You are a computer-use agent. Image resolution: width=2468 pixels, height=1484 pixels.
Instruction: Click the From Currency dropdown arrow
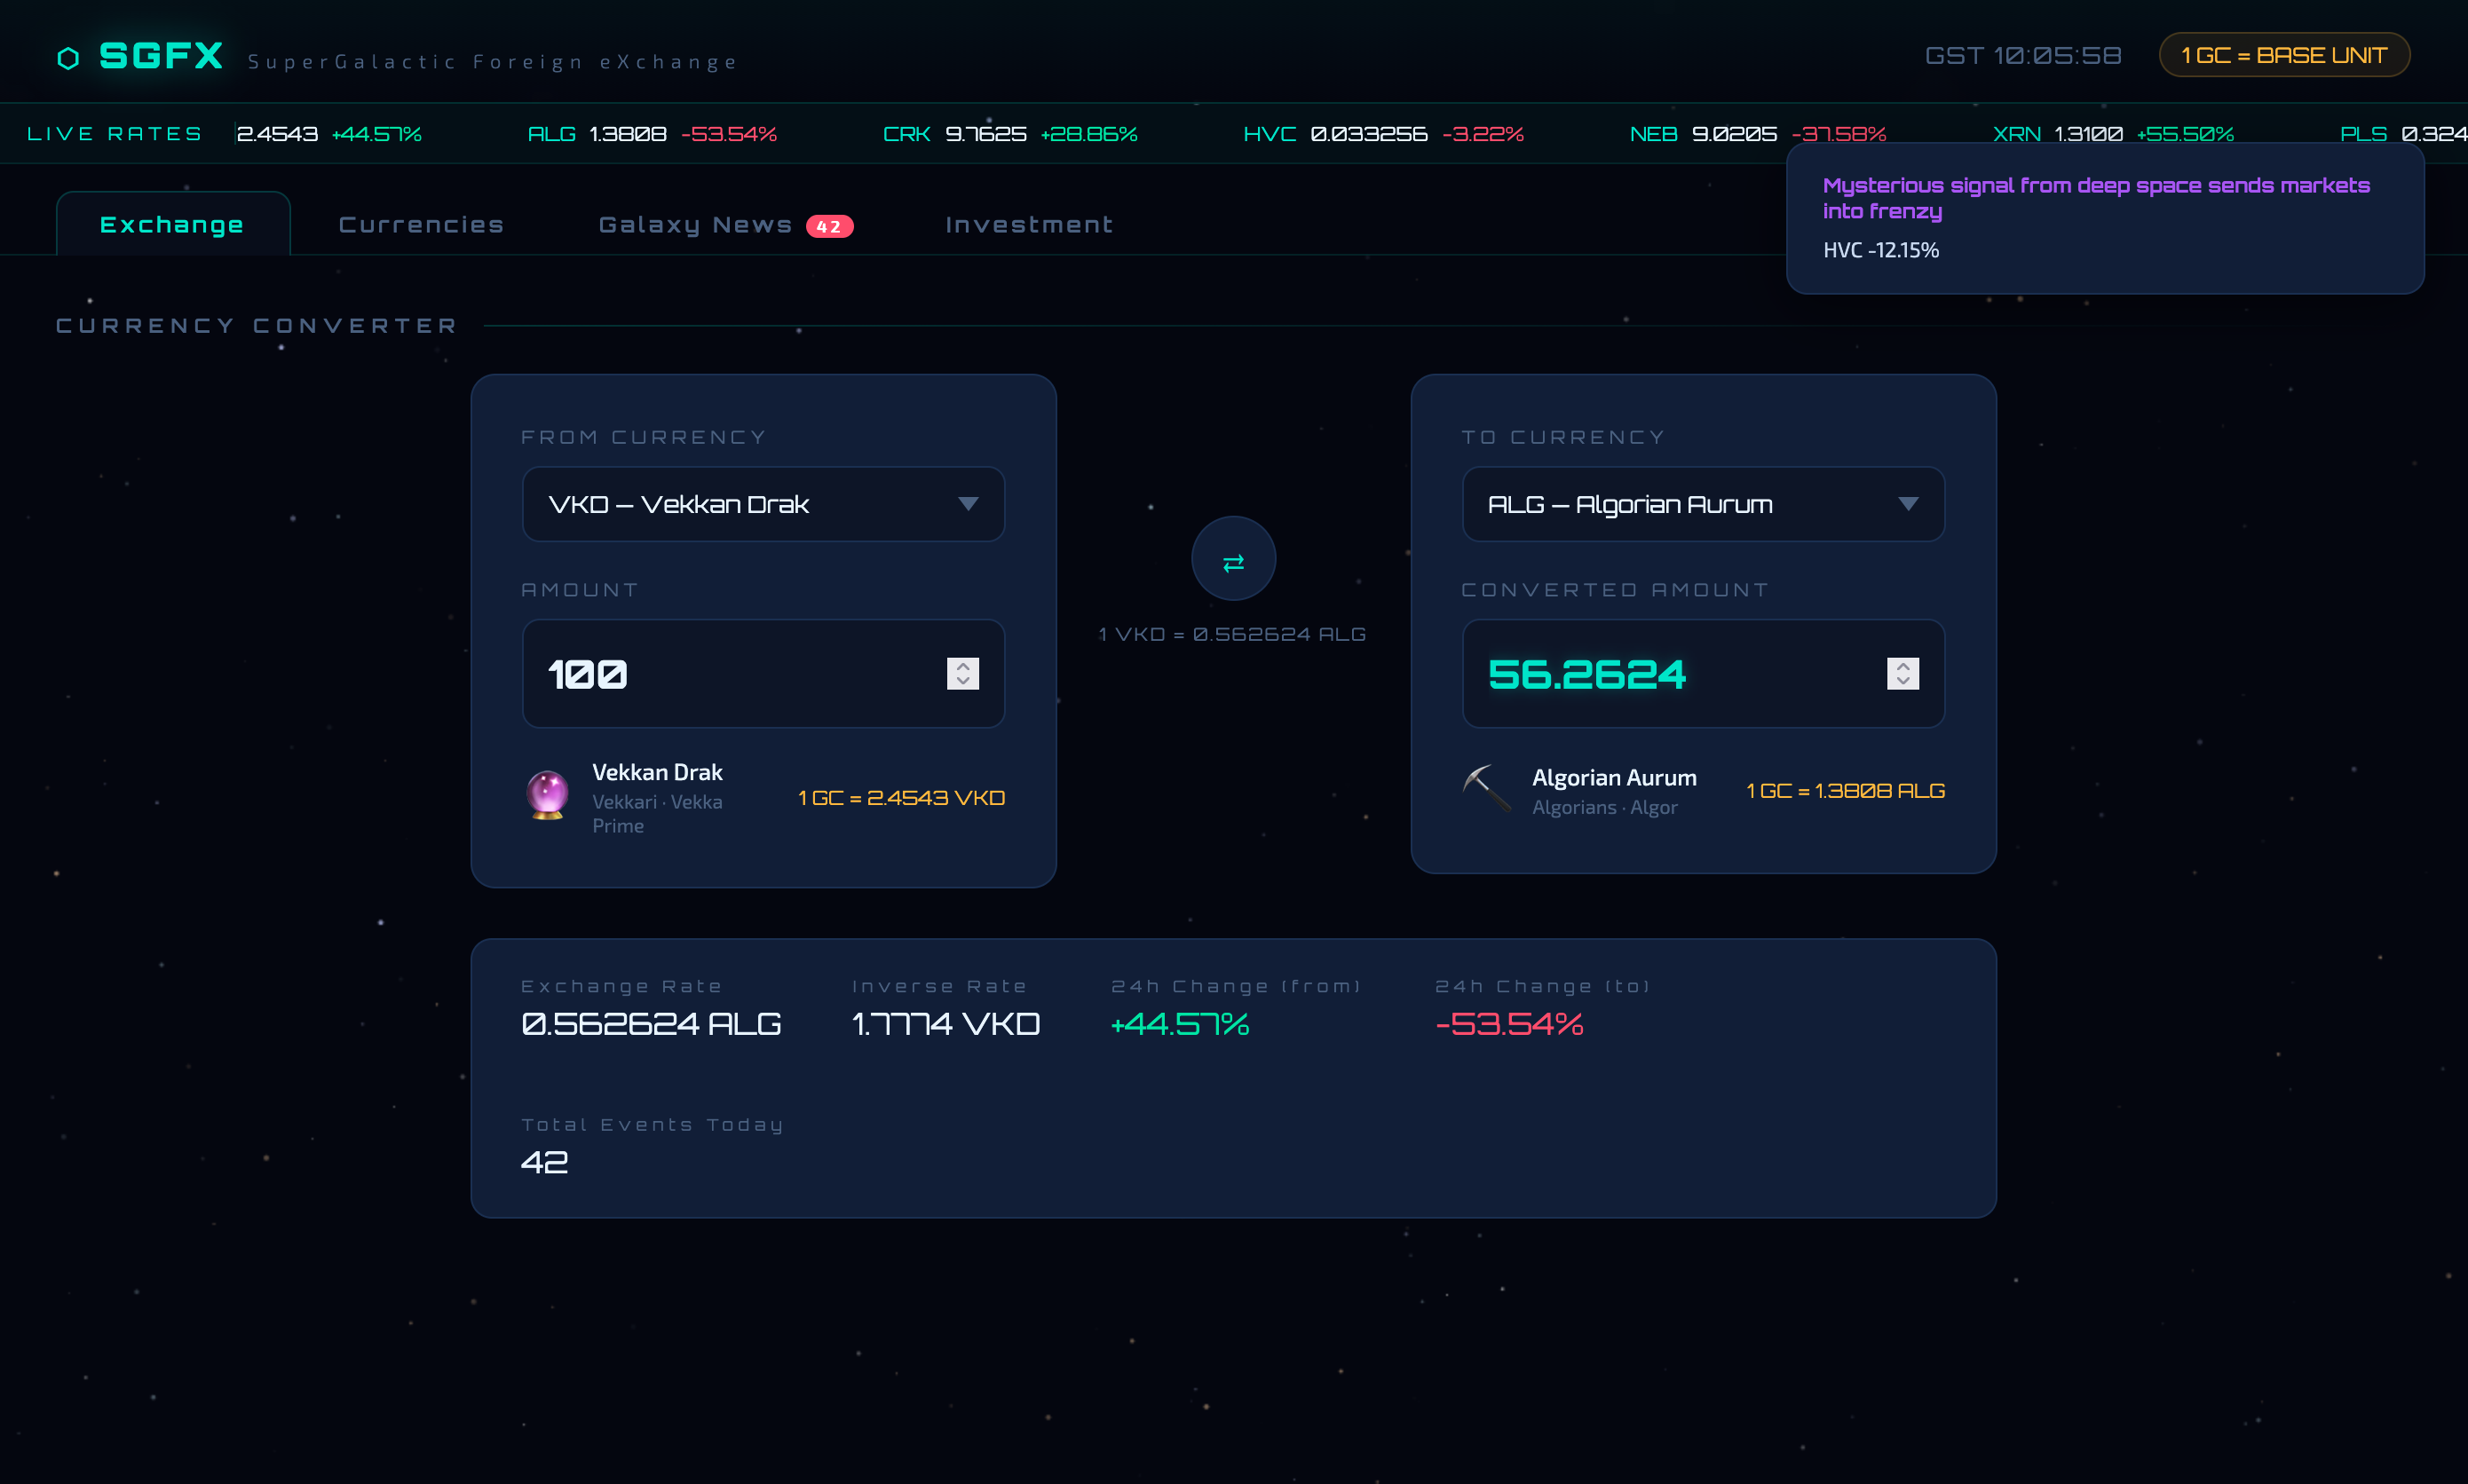(967, 504)
